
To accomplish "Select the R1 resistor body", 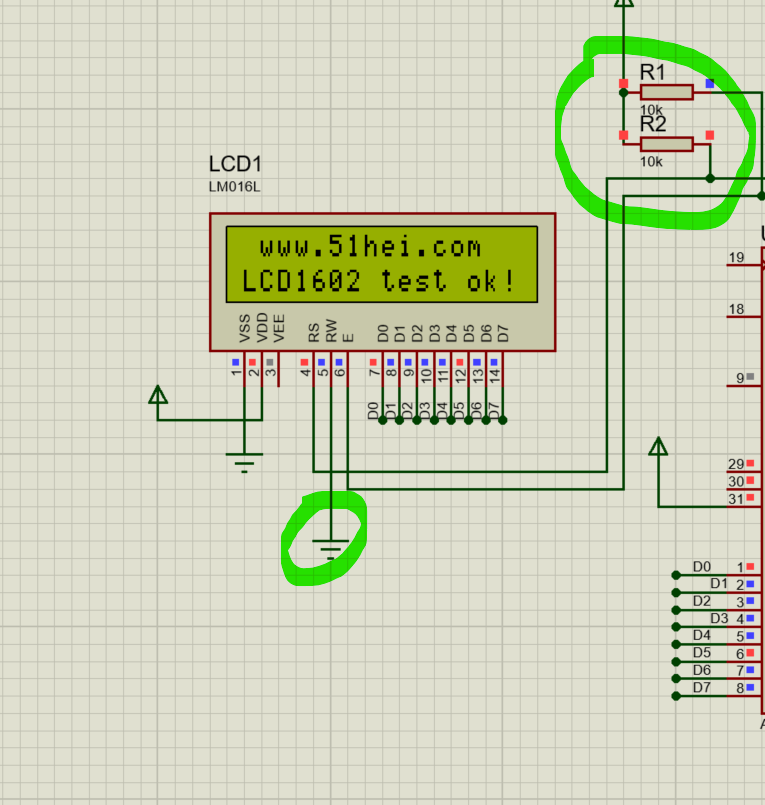I will tap(666, 92).
